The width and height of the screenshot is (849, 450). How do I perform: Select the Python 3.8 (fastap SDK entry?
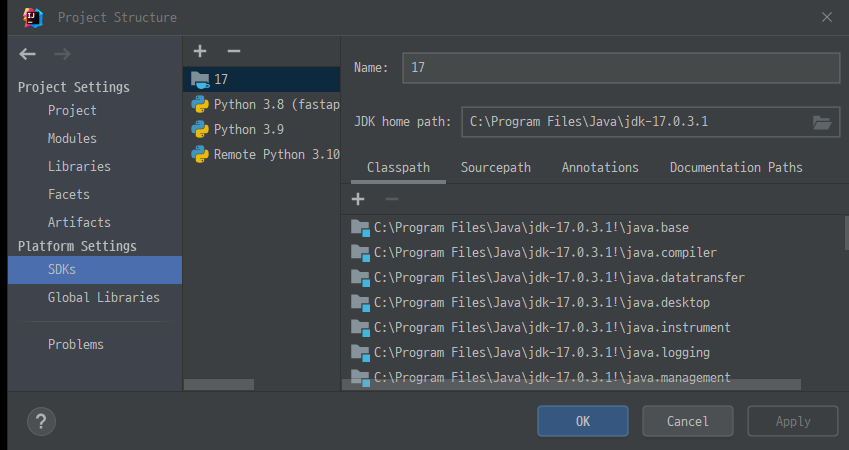click(x=262, y=105)
